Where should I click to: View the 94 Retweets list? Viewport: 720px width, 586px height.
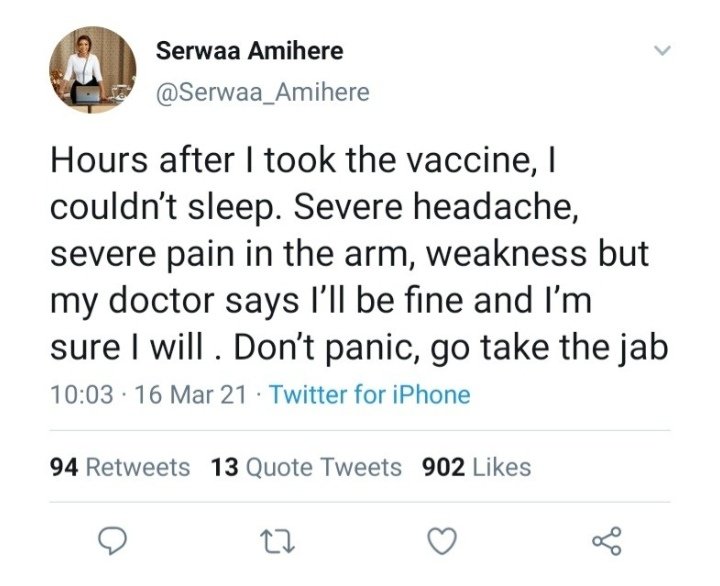click(120, 467)
